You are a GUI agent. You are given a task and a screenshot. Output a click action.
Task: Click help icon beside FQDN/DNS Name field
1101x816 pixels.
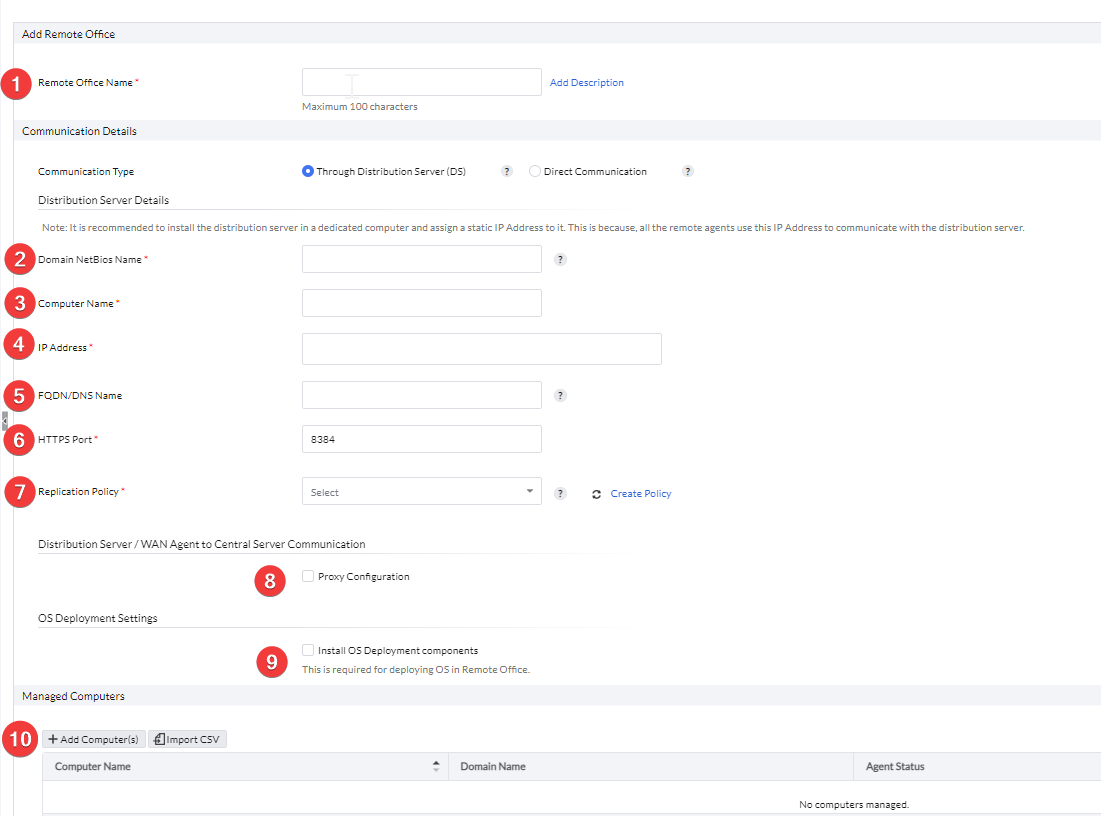560,395
